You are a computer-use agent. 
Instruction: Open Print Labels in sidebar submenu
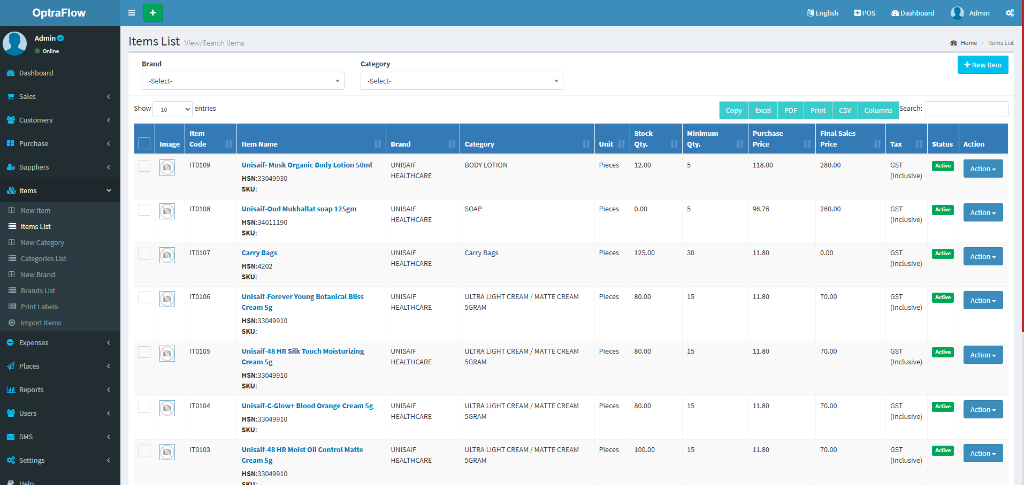(x=60, y=307)
